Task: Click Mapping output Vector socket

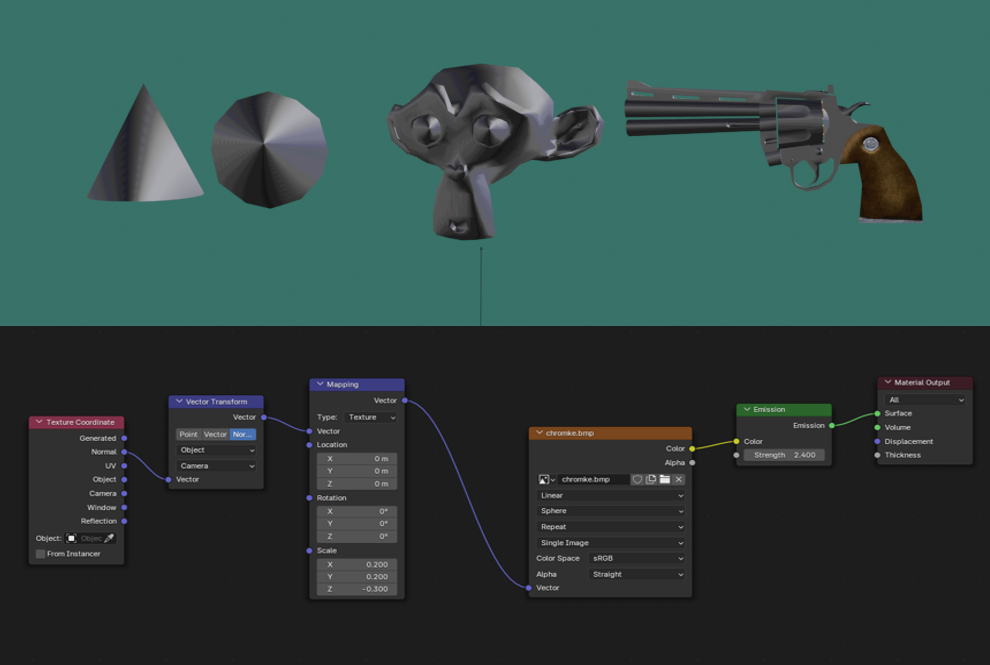Action: coord(405,400)
